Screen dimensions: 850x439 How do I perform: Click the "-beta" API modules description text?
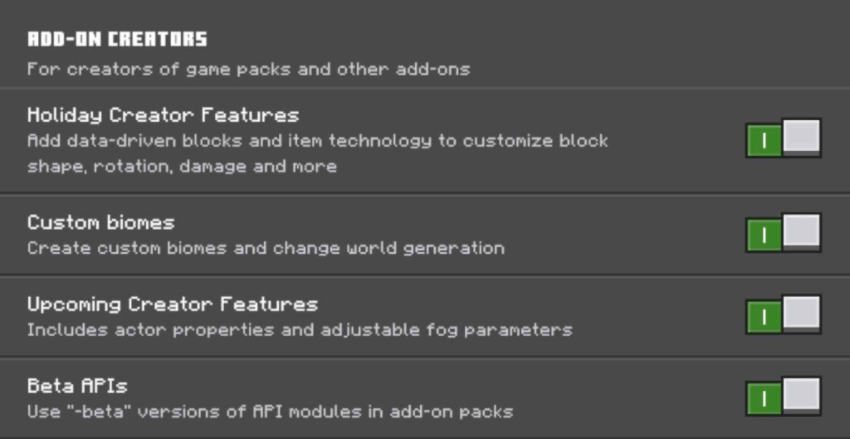coord(269,411)
